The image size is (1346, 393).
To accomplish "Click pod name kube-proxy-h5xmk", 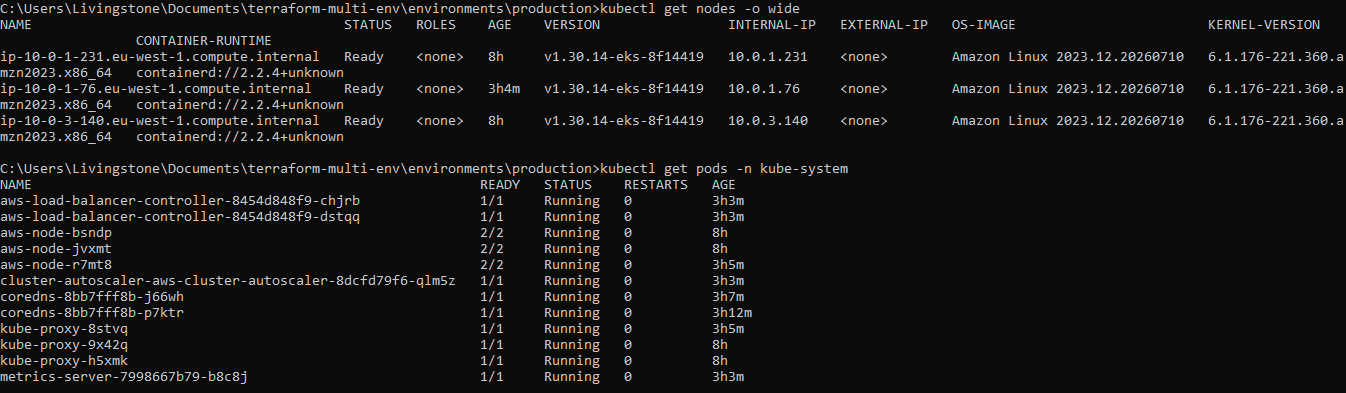I will [x=64, y=361].
